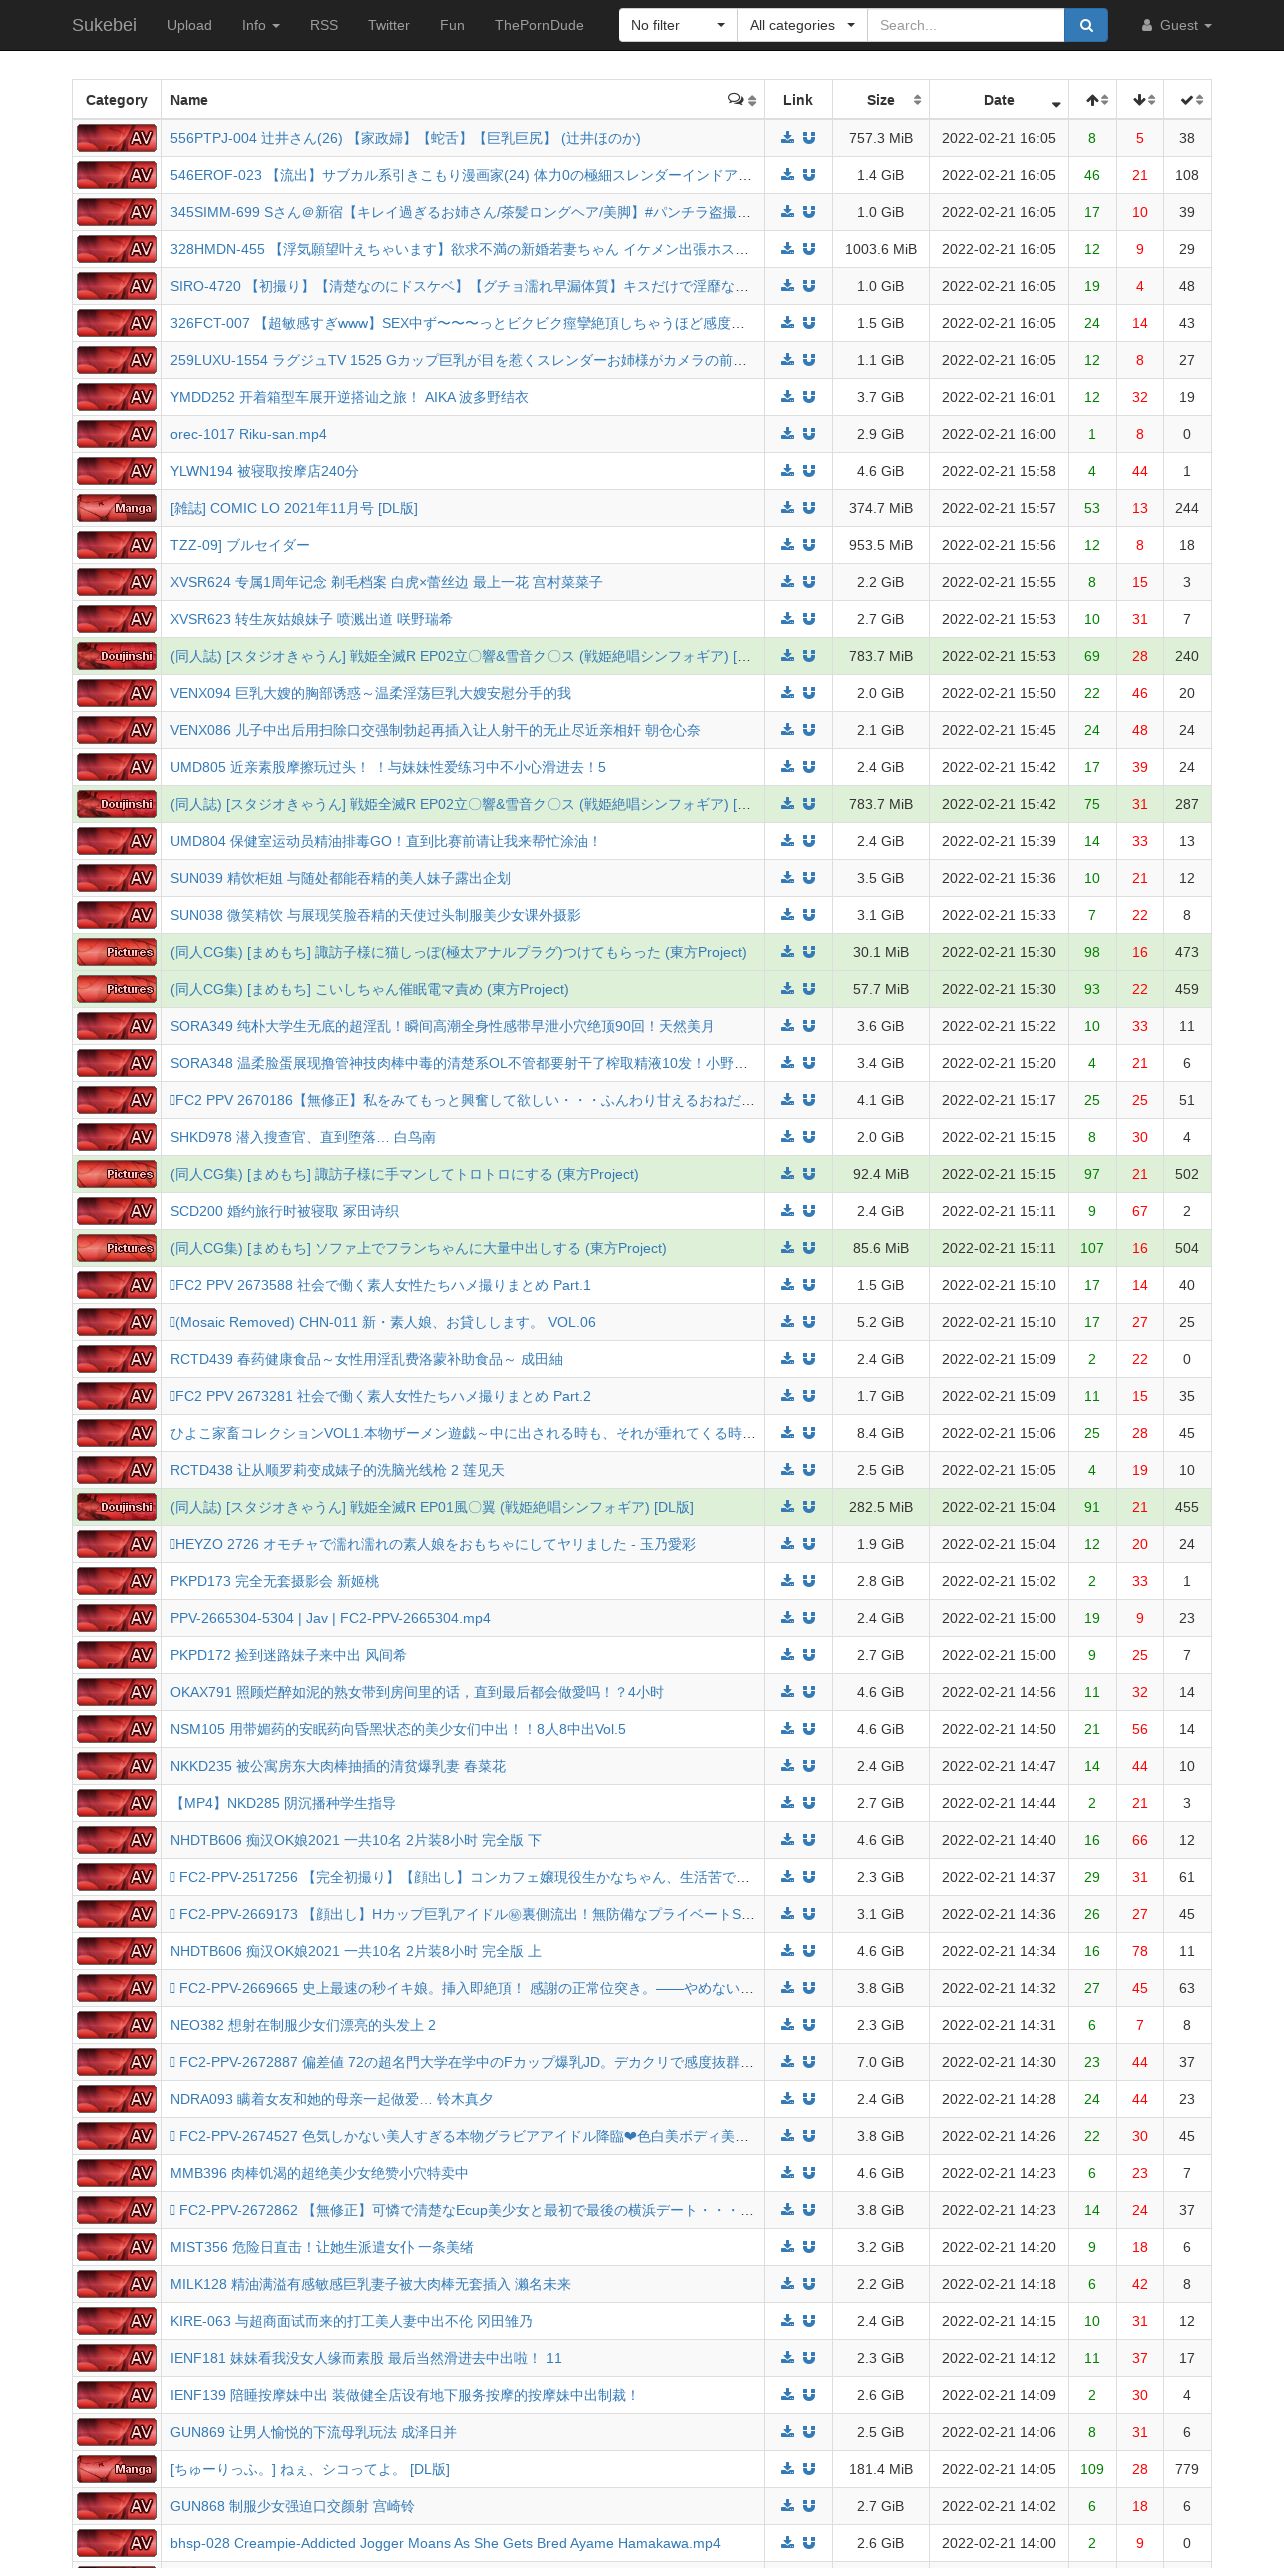Open magnet link for GUN868 row

pyautogui.click(x=809, y=2506)
